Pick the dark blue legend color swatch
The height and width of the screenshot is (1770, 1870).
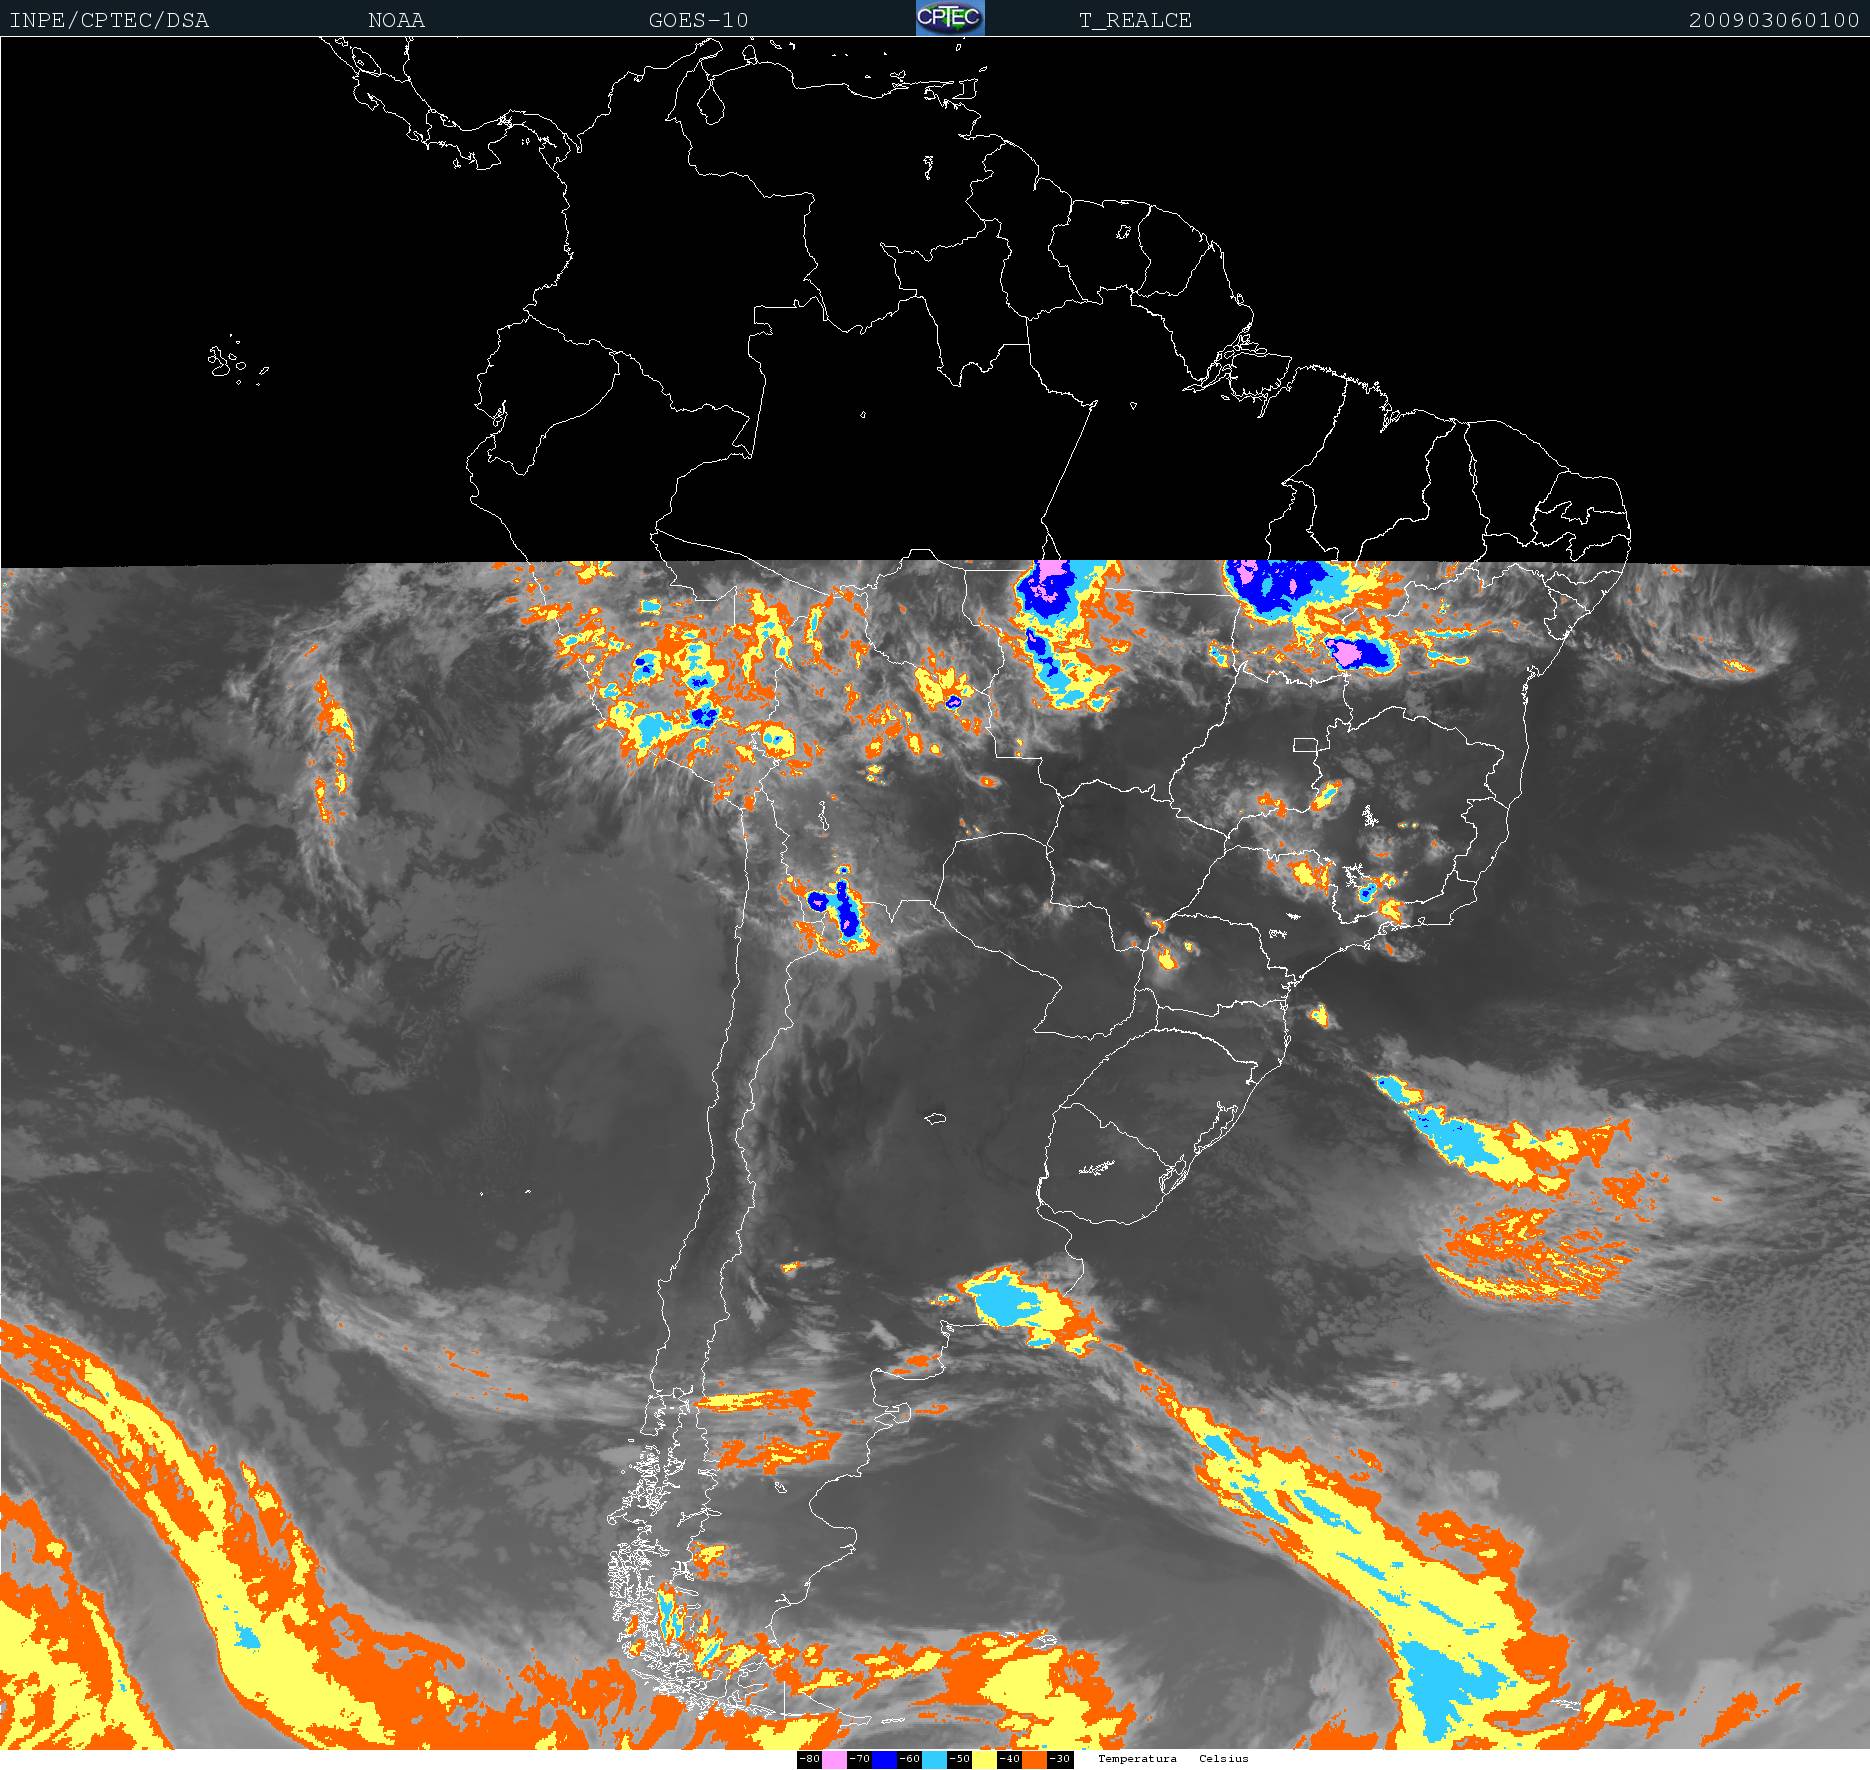[884, 1759]
